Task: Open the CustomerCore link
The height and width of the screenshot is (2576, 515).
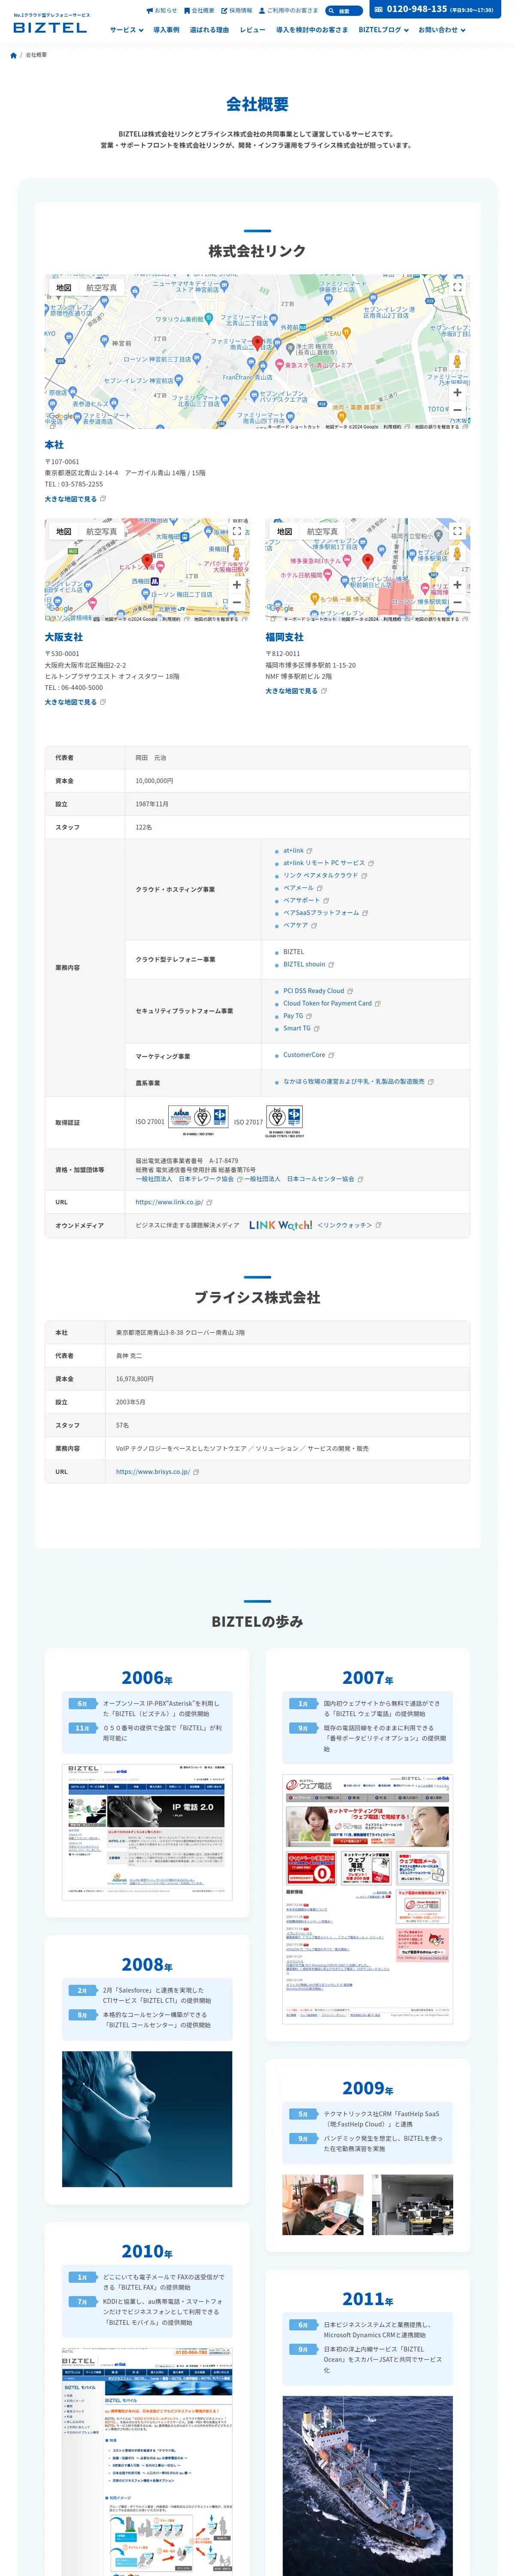Action: pyautogui.click(x=308, y=1055)
